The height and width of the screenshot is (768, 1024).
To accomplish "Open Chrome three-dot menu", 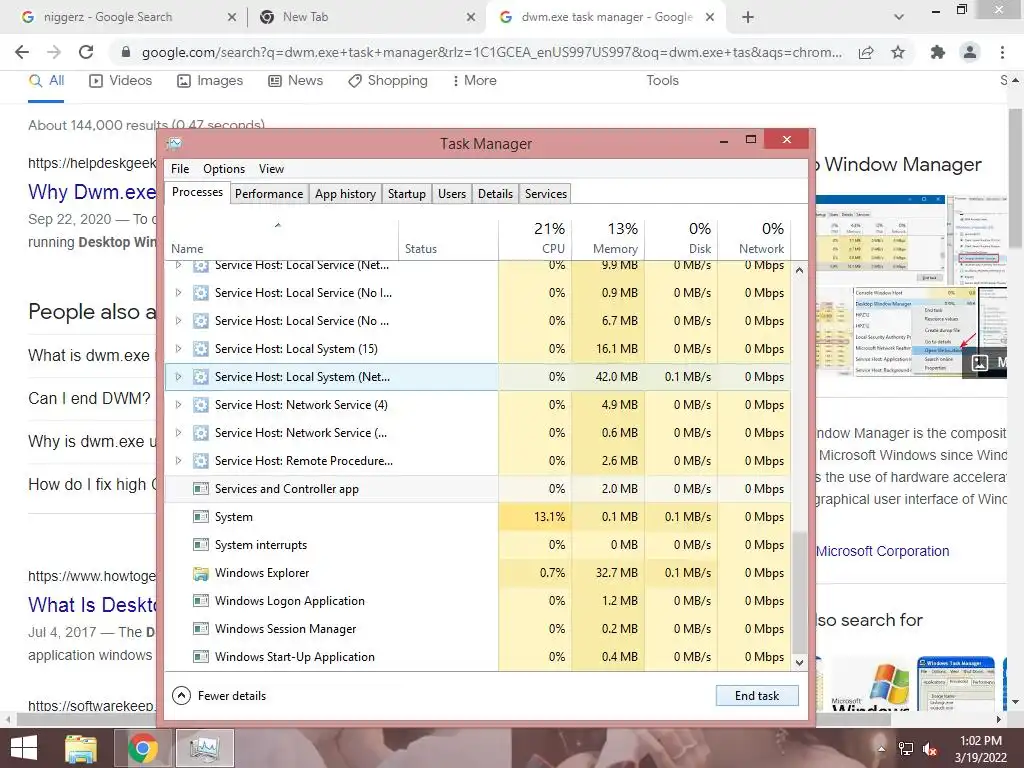I will coord(1002,52).
